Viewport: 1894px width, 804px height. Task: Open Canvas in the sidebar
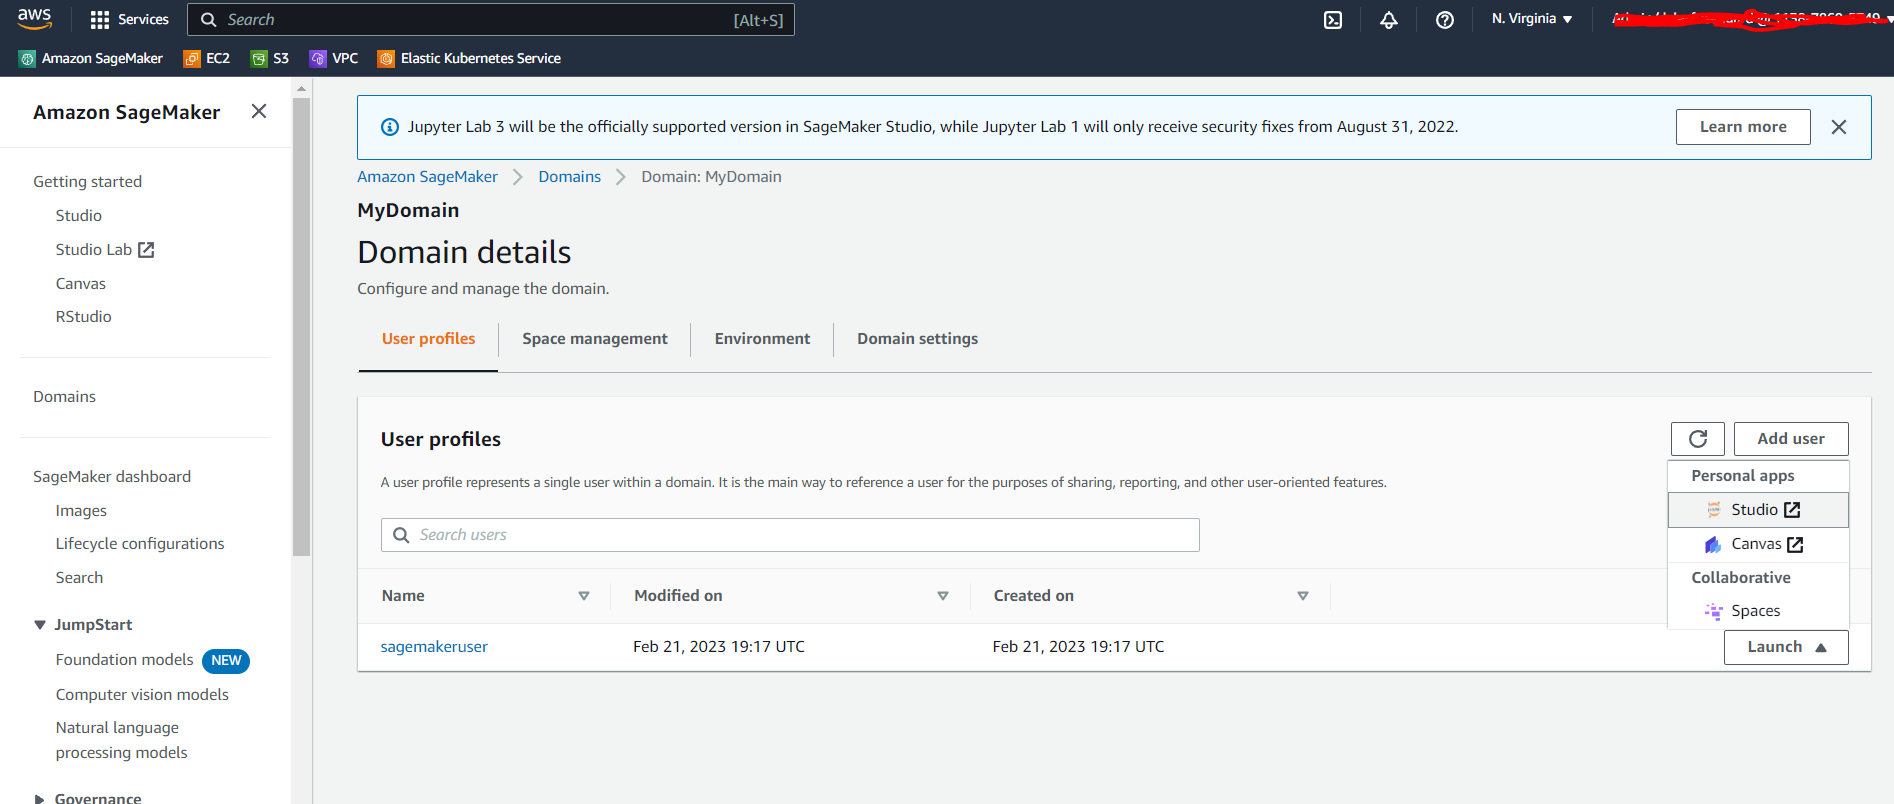click(x=81, y=284)
